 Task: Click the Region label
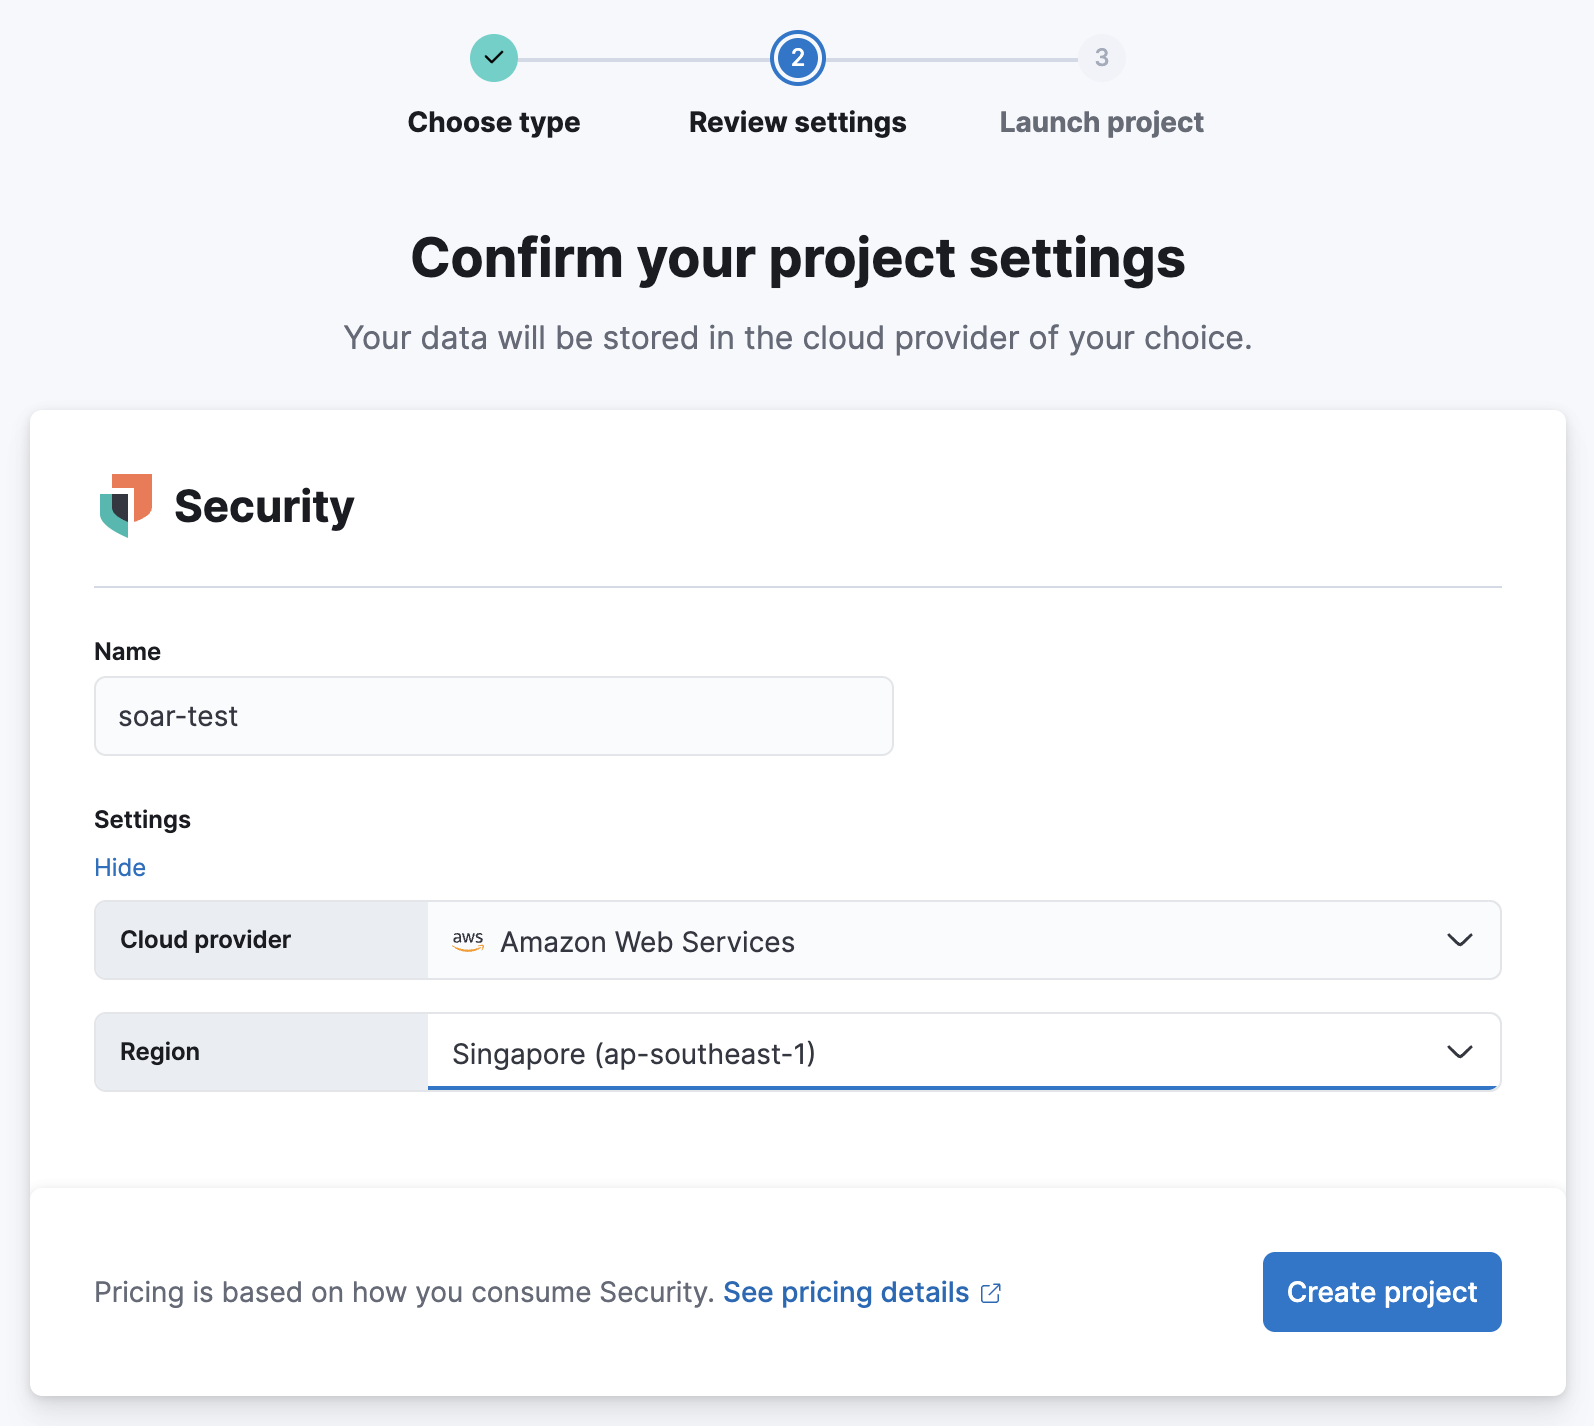pyautogui.click(x=160, y=1052)
